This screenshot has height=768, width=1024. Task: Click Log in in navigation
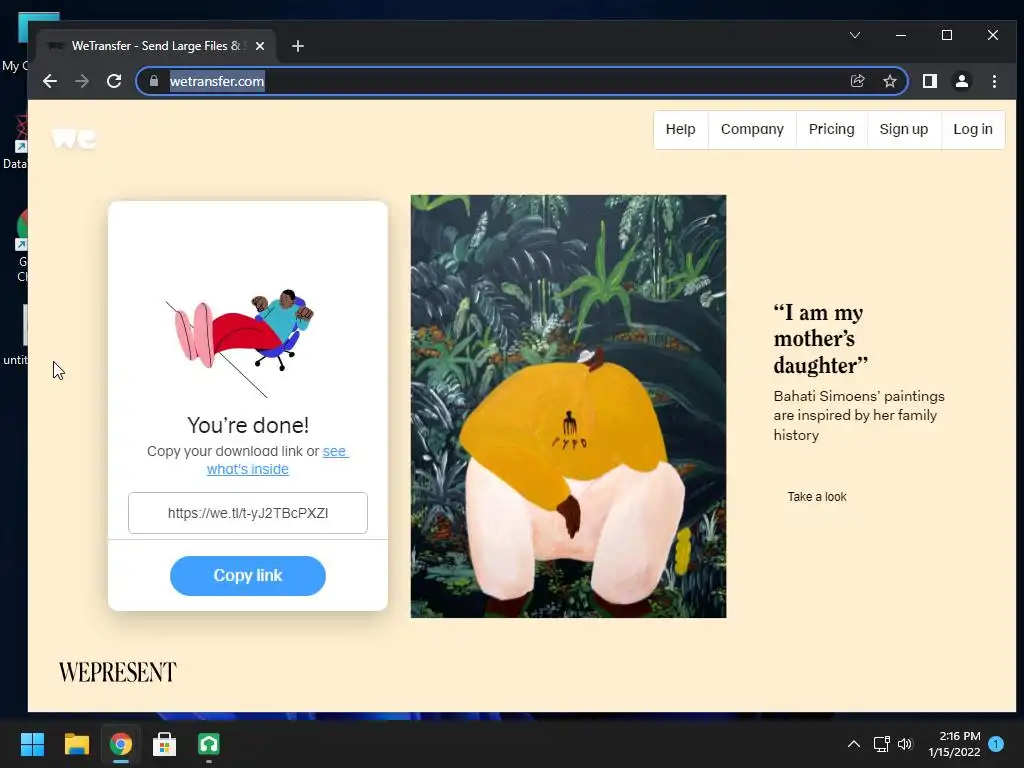point(973,129)
